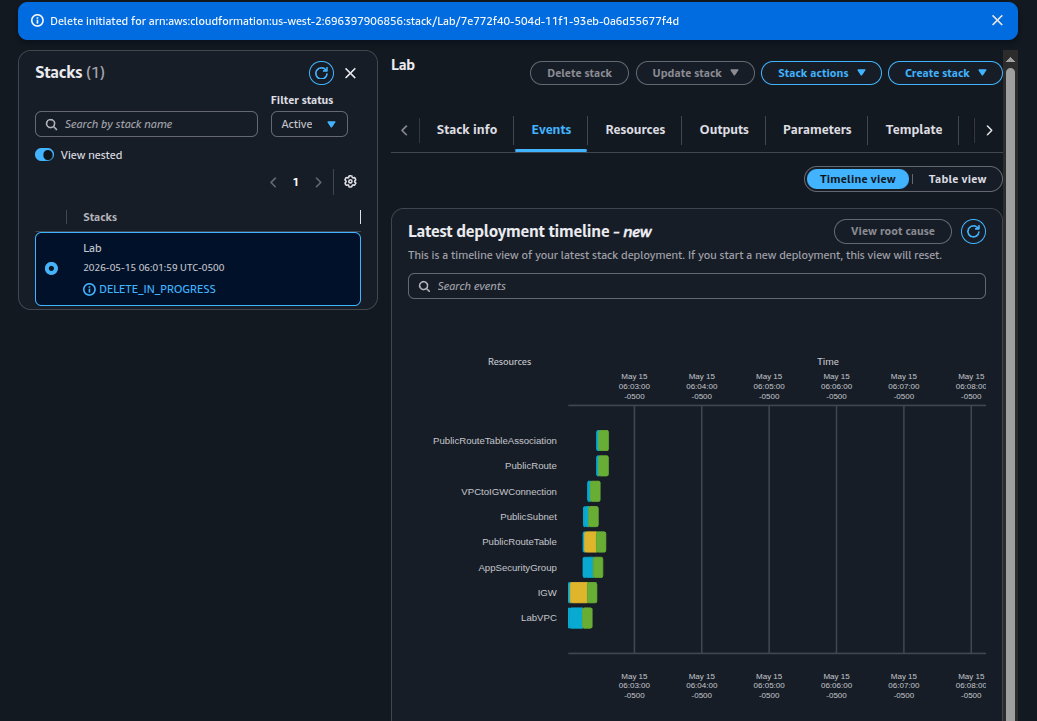The height and width of the screenshot is (721, 1037).
Task: Click the yellow IGW timeline bar
Action: point(577,593)
